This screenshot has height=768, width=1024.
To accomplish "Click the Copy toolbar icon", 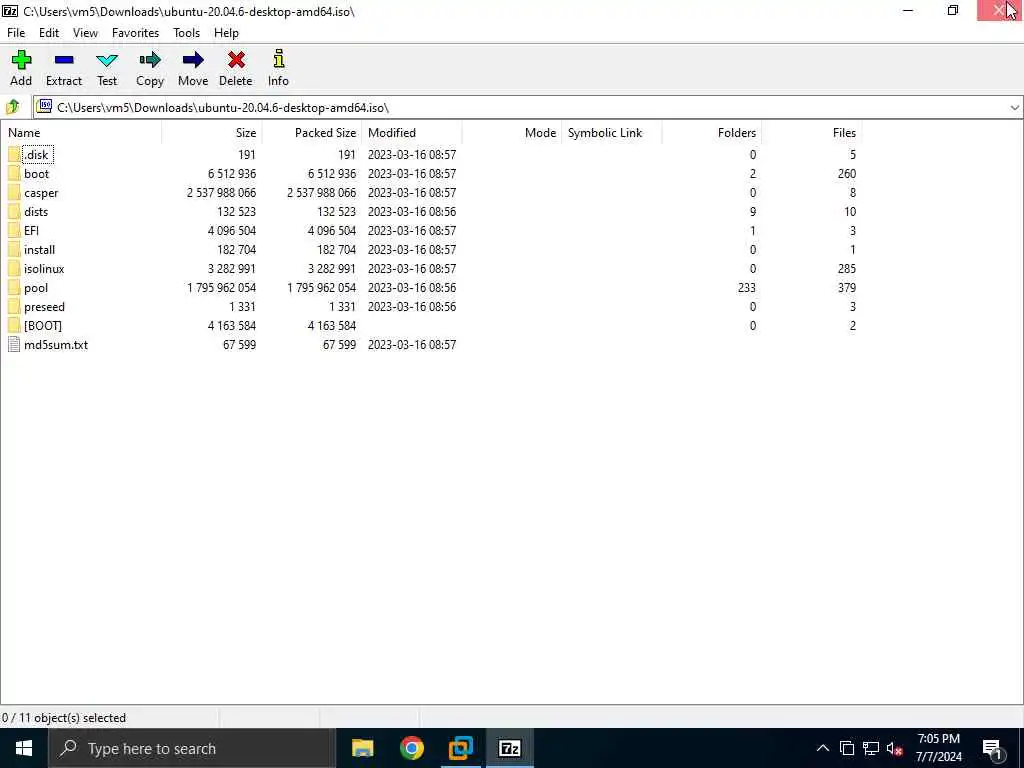I will pos(150,60).
